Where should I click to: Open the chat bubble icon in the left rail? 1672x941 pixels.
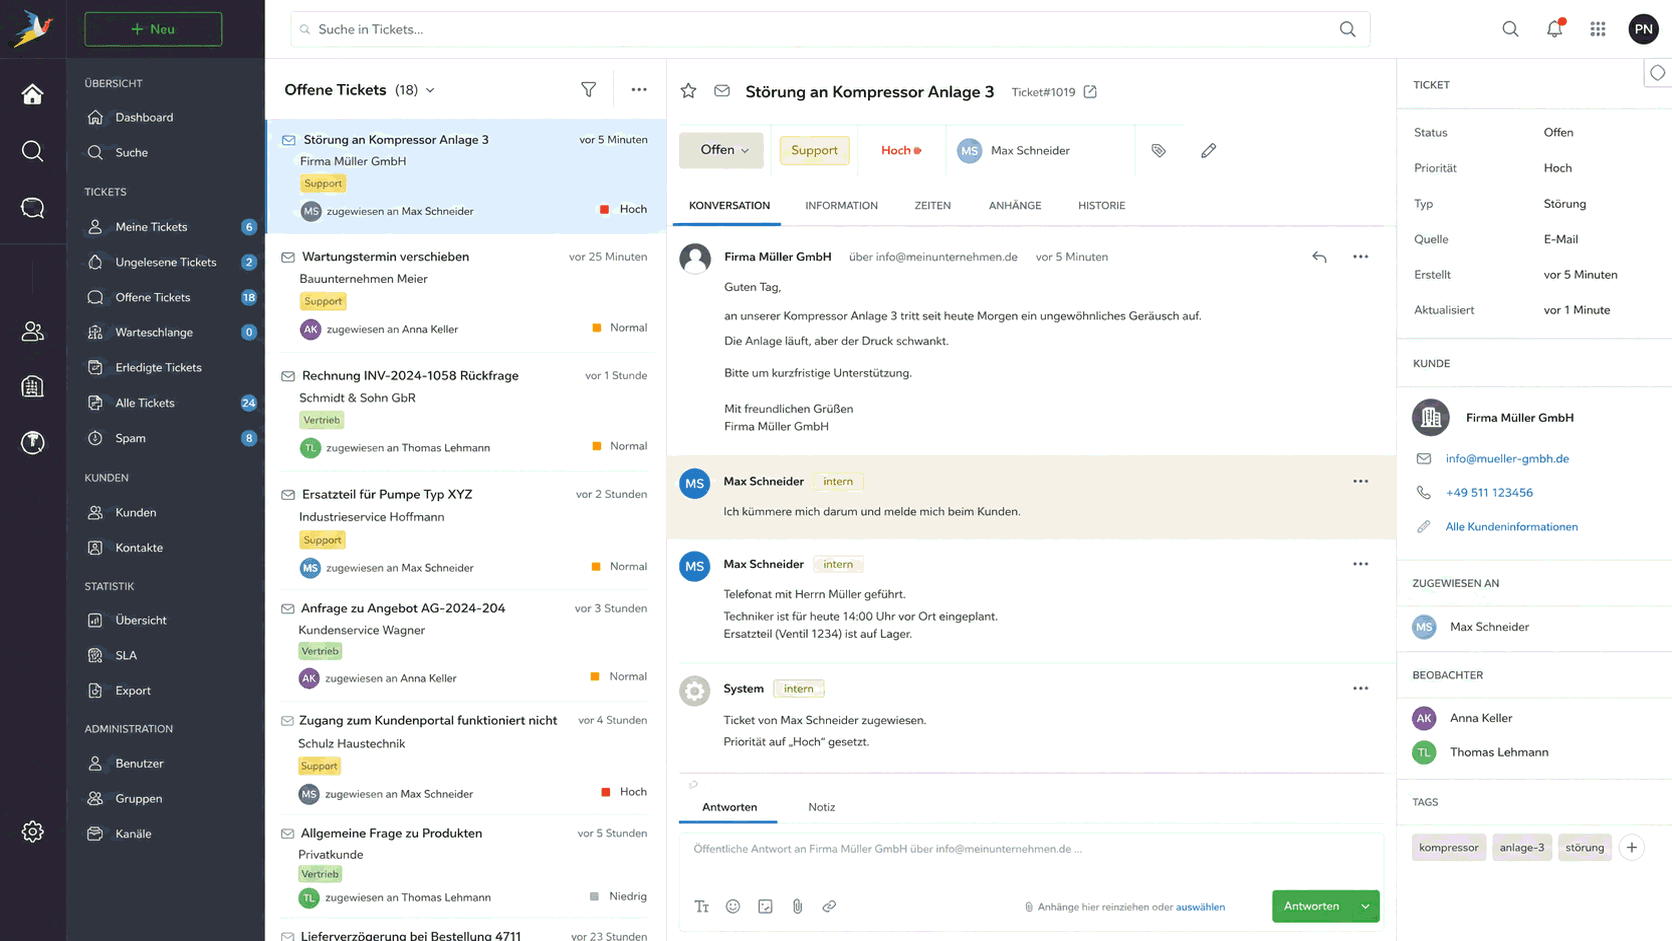pyautogui.click(x=32, y=207)
